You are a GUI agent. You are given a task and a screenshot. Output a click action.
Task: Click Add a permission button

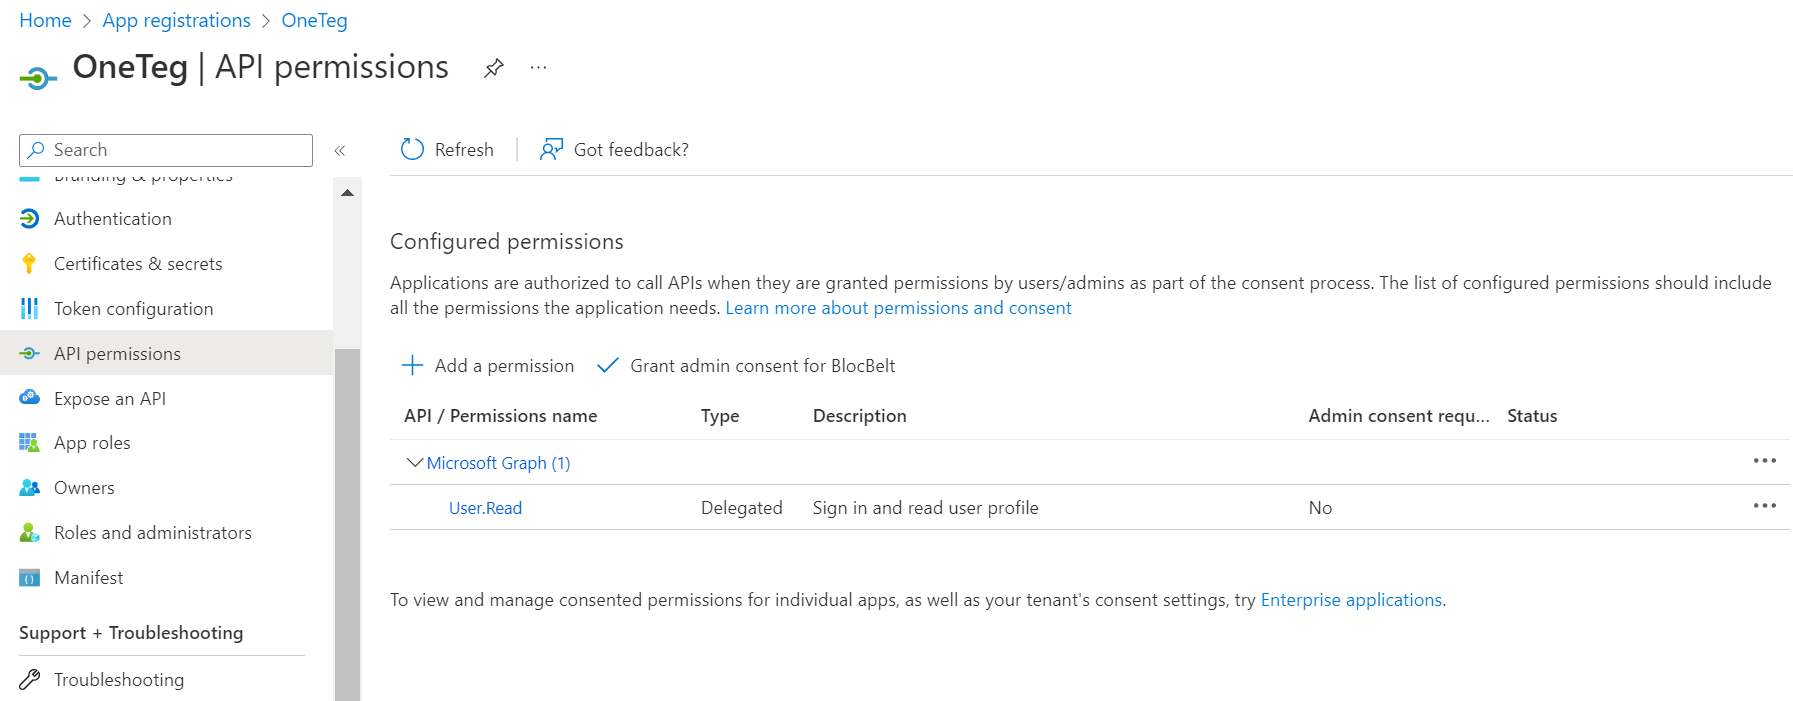pyautogui.click(x=488, y=366)
